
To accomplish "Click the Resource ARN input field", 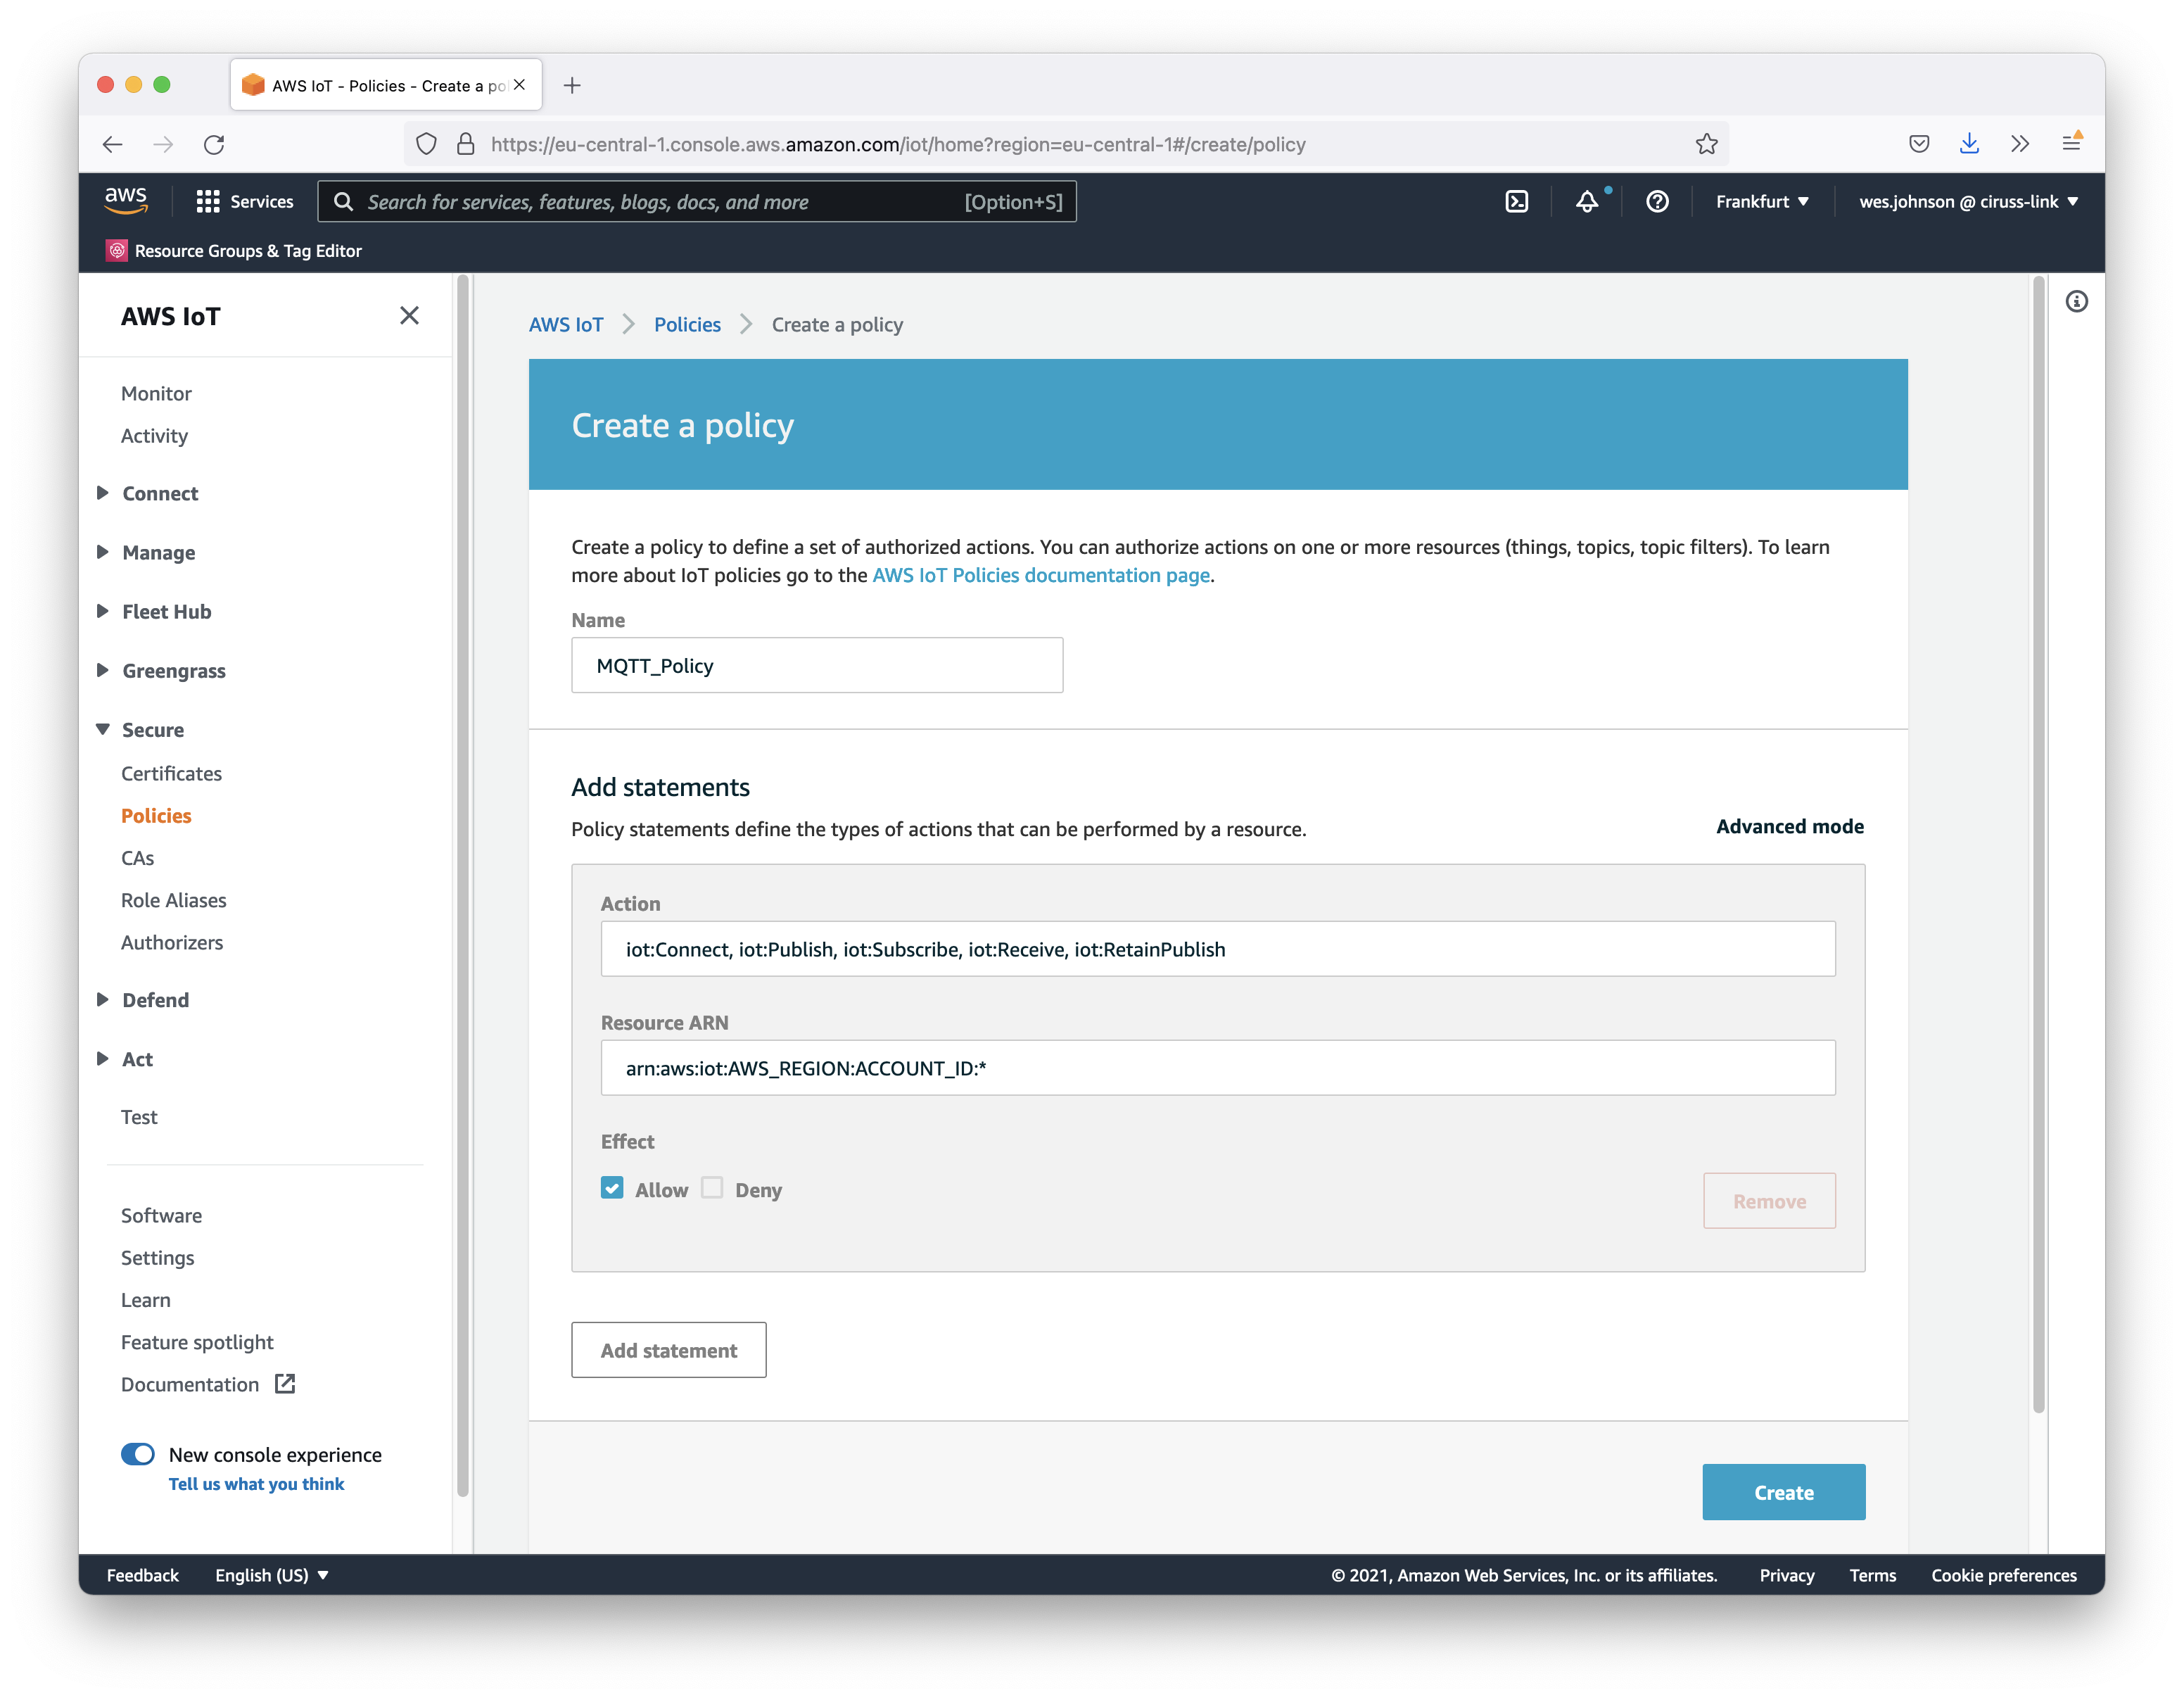I will (1217, 1068).
